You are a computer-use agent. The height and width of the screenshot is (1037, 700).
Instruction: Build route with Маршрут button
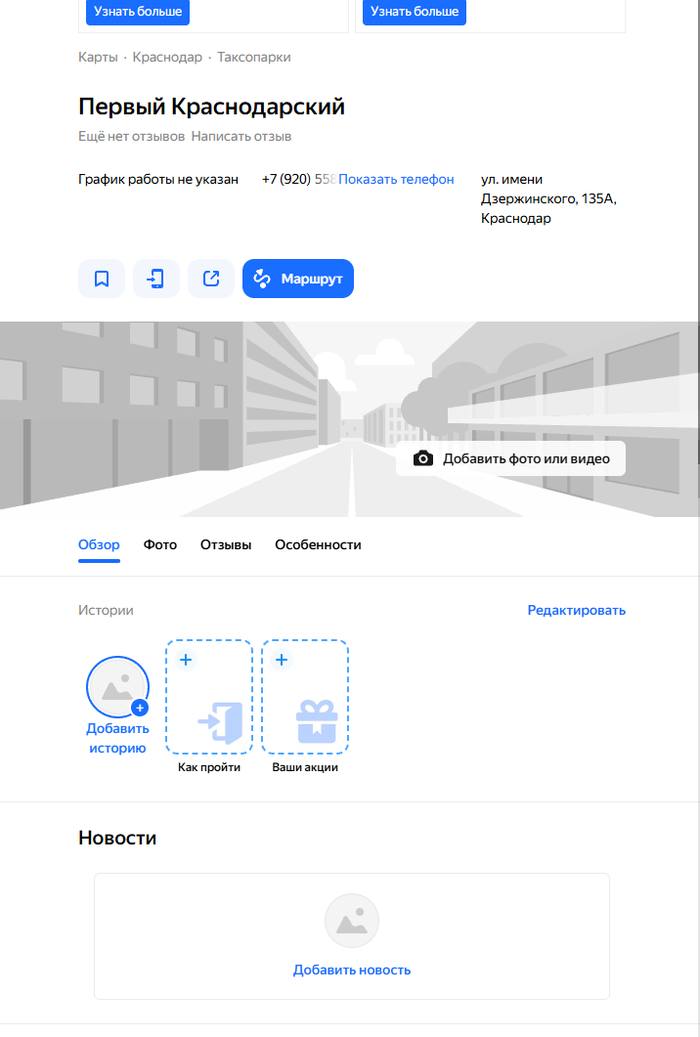[298, 278]
